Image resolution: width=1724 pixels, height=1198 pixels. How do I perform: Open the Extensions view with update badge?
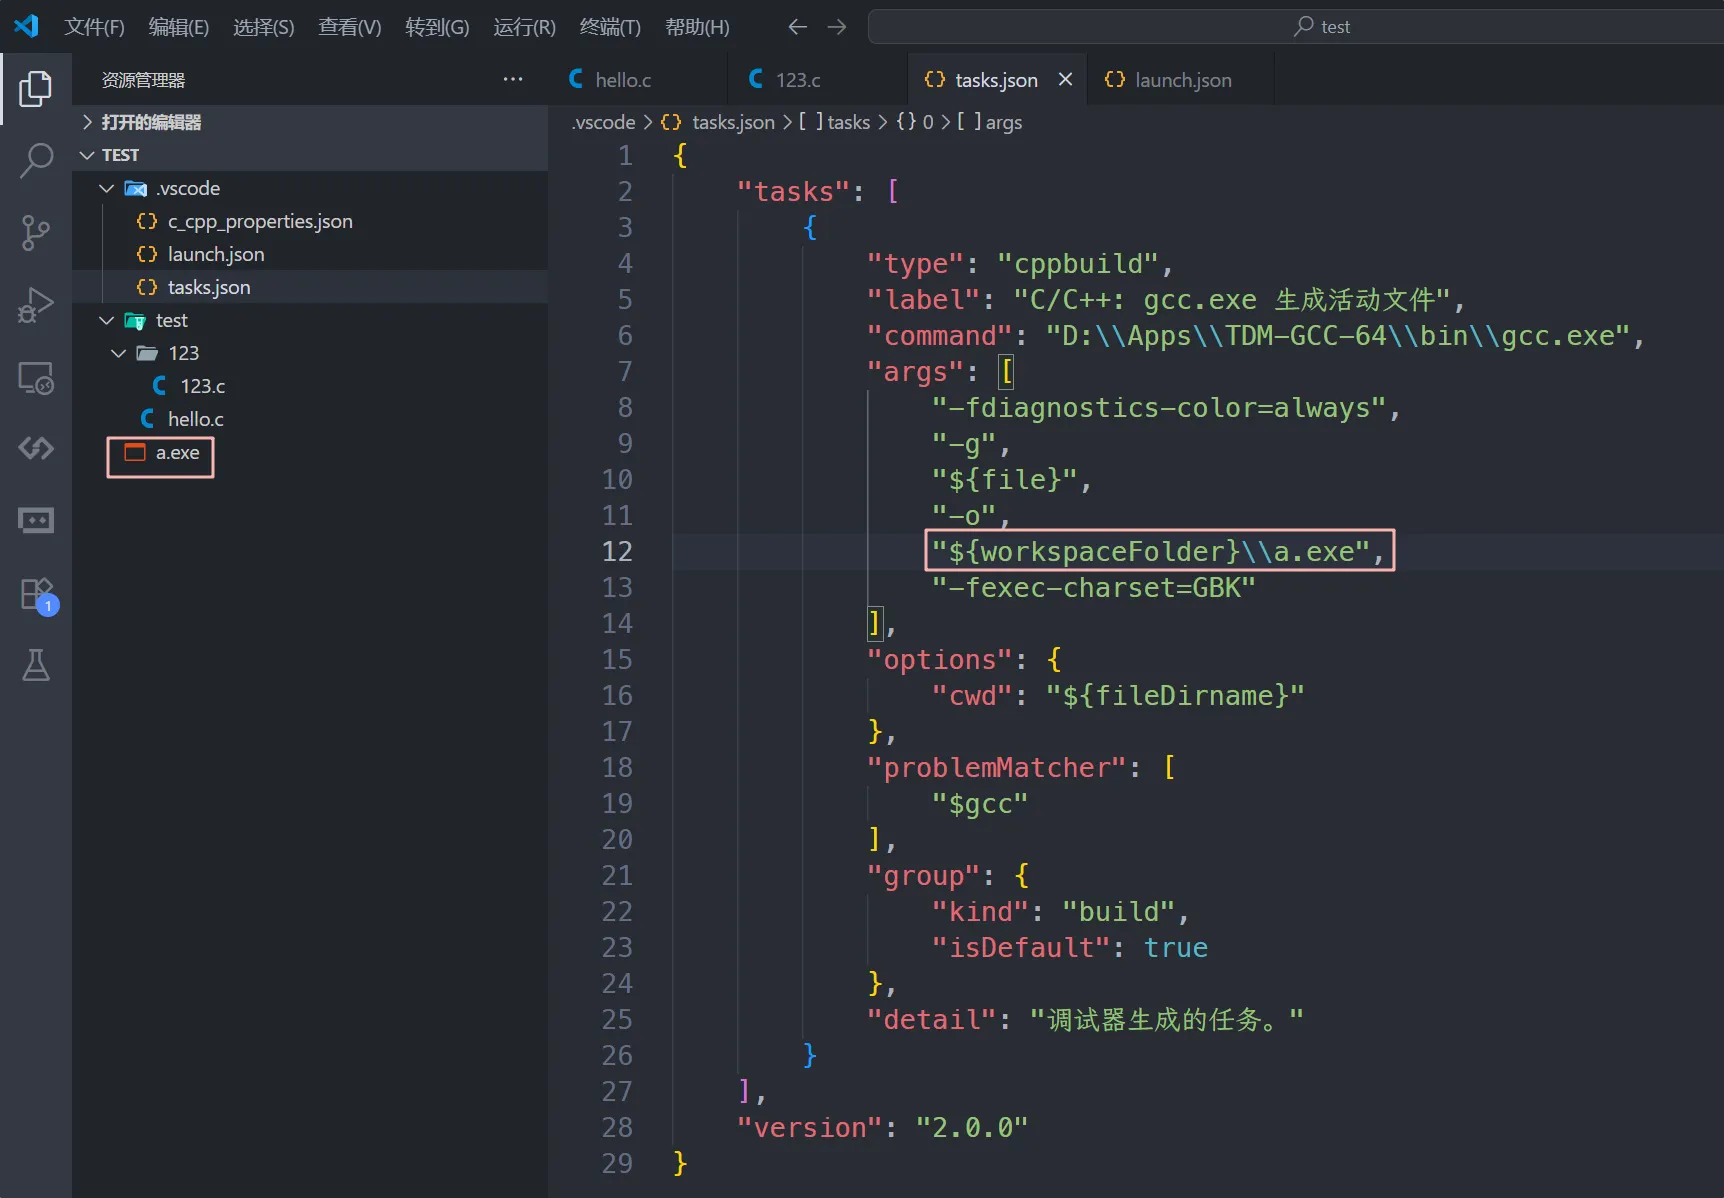(36, 593)
